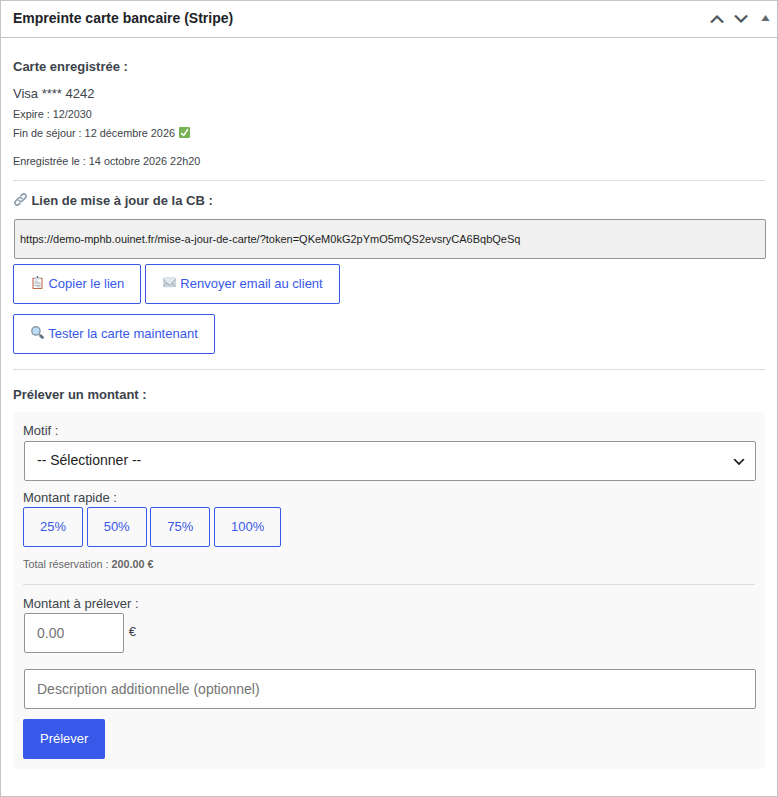The height and width of the screenshot is (797, 778).
Task: Click the Description additionnelle input
Action: (x=390, y=689)
